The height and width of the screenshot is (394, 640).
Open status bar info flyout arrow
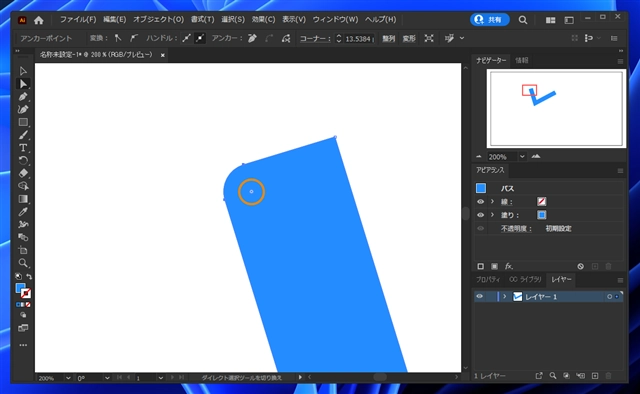click(x=300, y=378)
